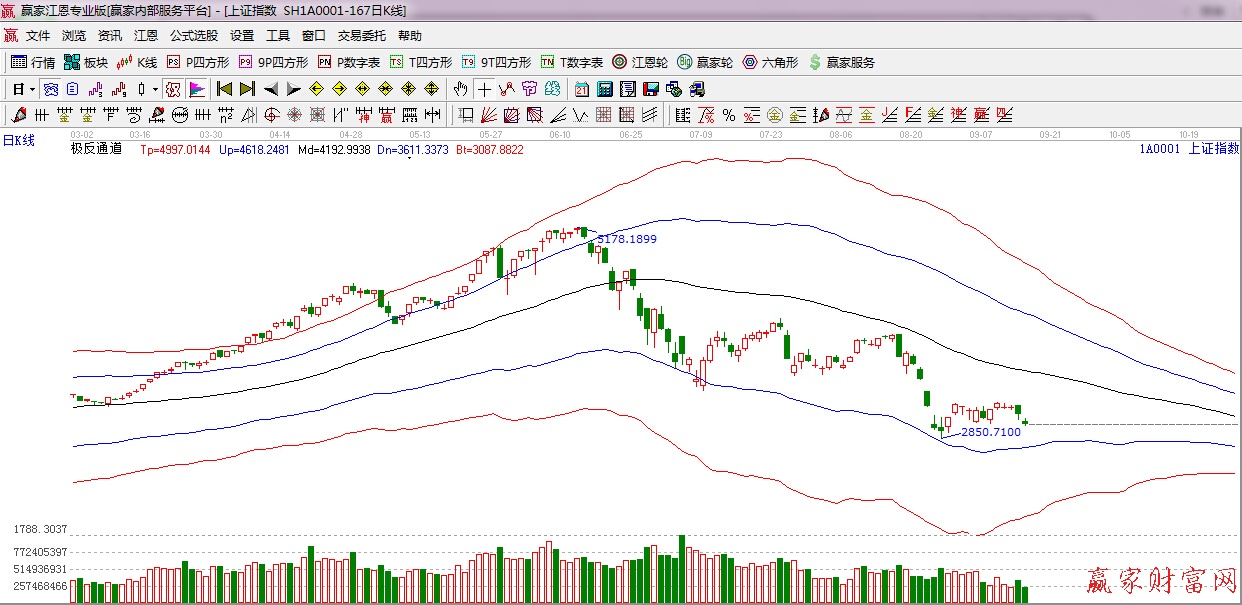Select the percent (%) drawing tool

pyautogui.click(x=729, y=115)
